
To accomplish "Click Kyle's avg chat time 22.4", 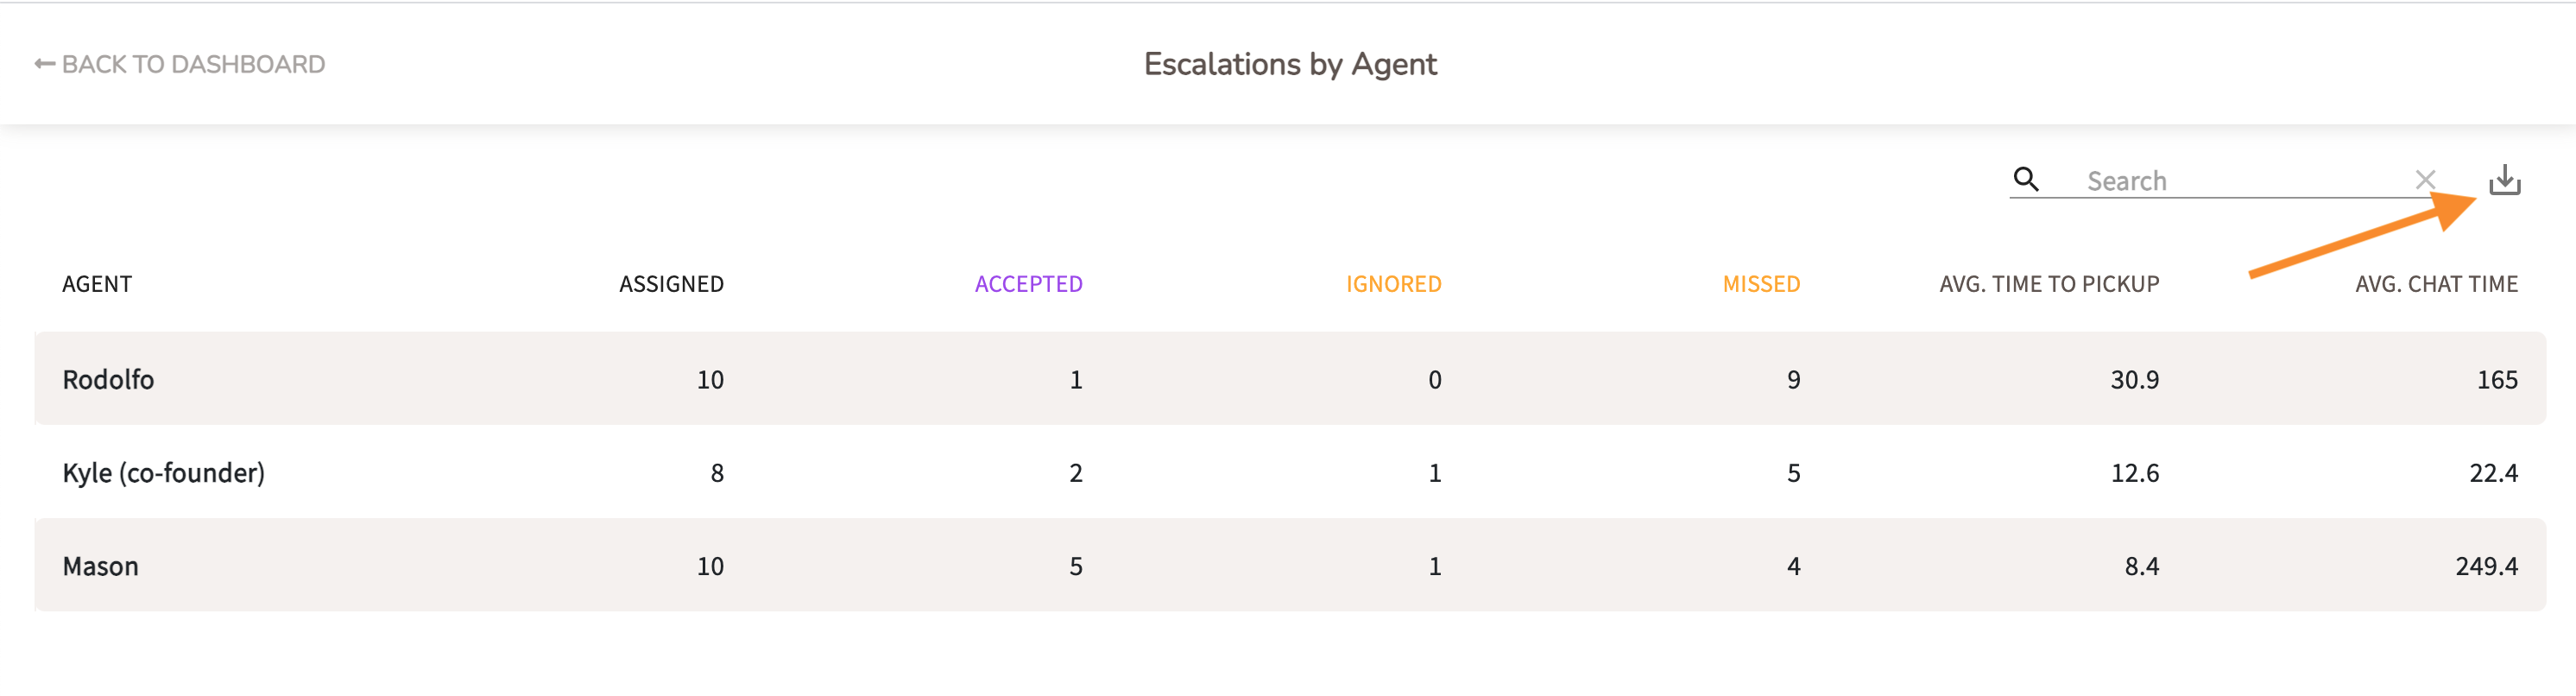I will [2493, 473].
